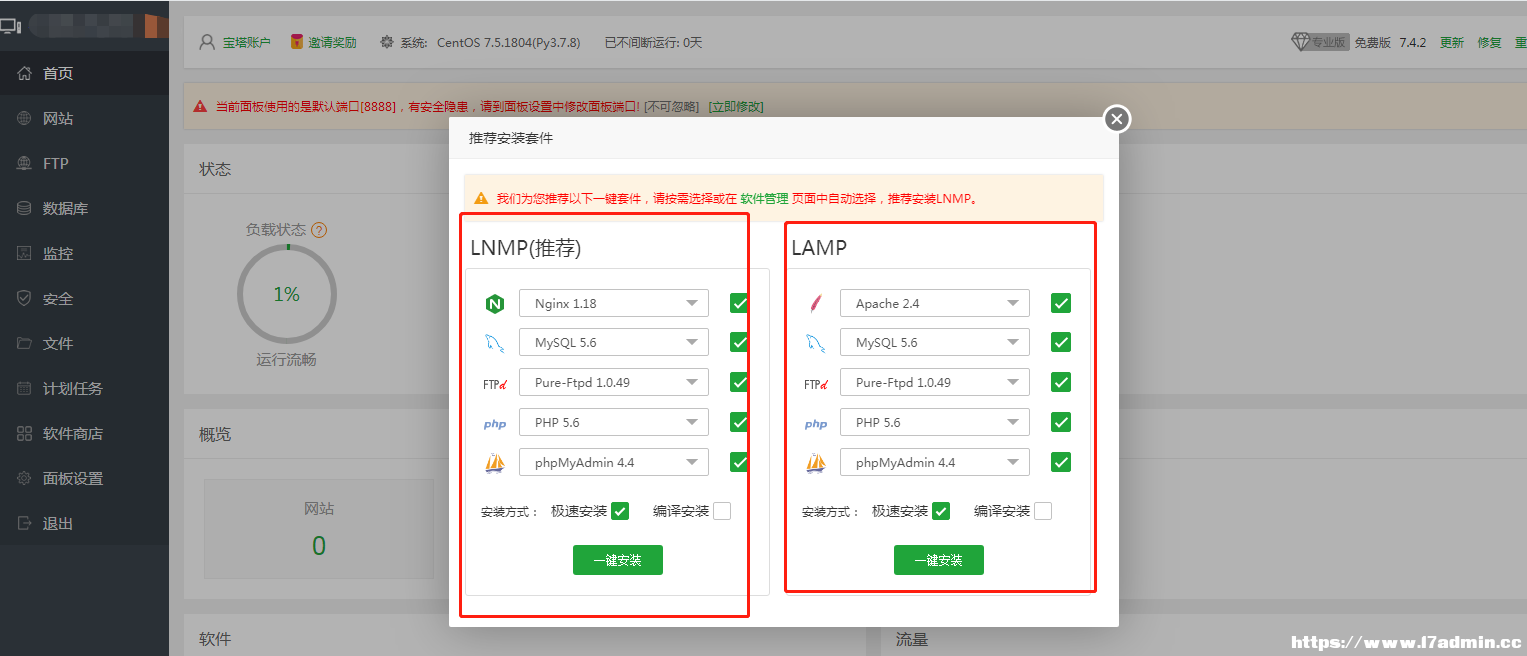The height and width of the screenshot is (656, 1527).
Task: Click the home icon beside 首页
Action: tap(25, 73)
